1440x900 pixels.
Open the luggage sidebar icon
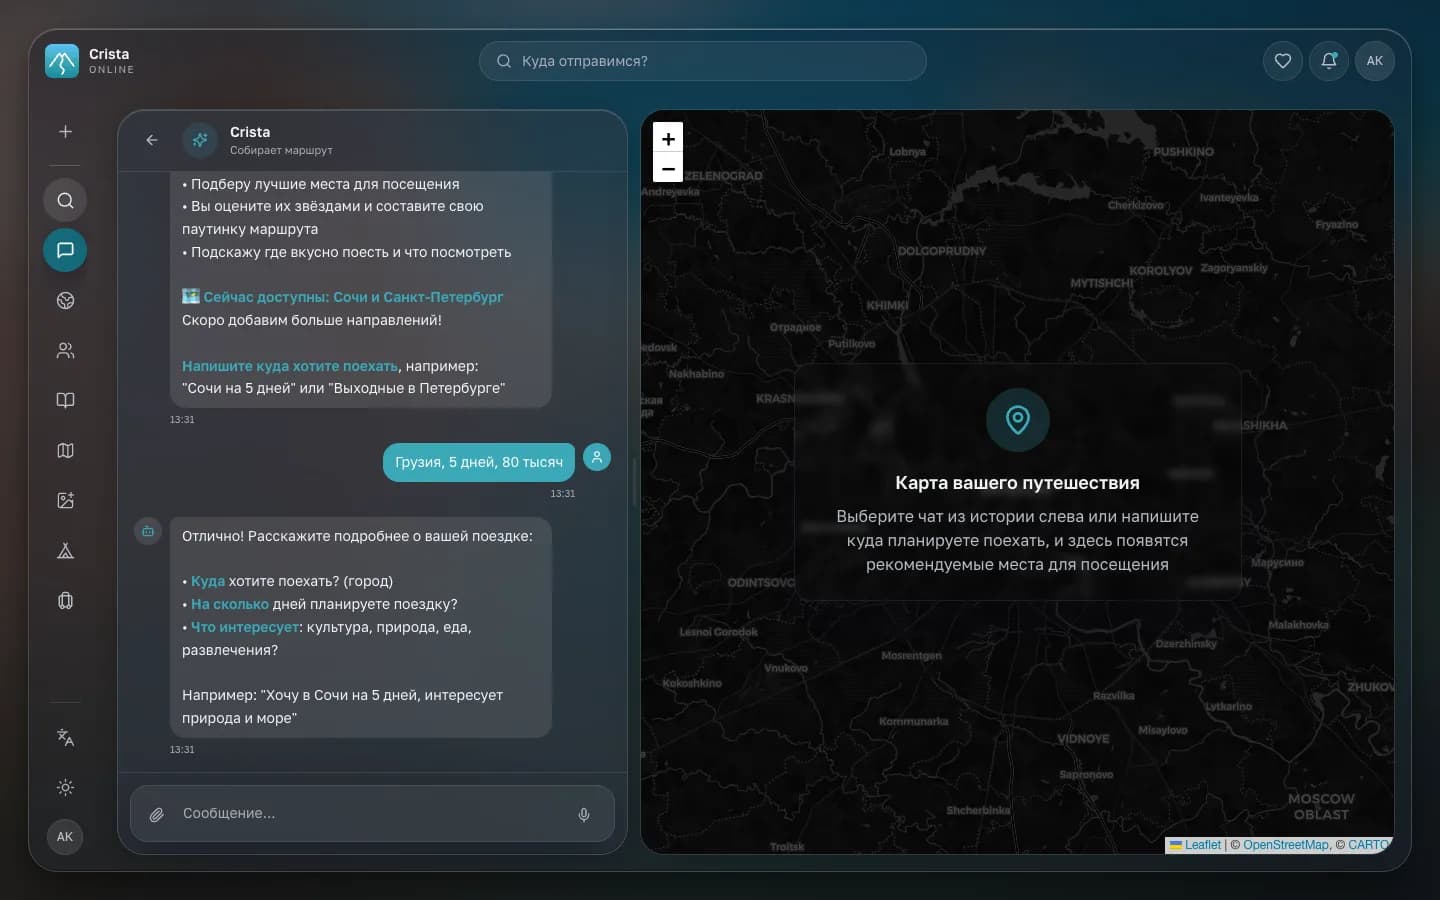coord(65,600)
